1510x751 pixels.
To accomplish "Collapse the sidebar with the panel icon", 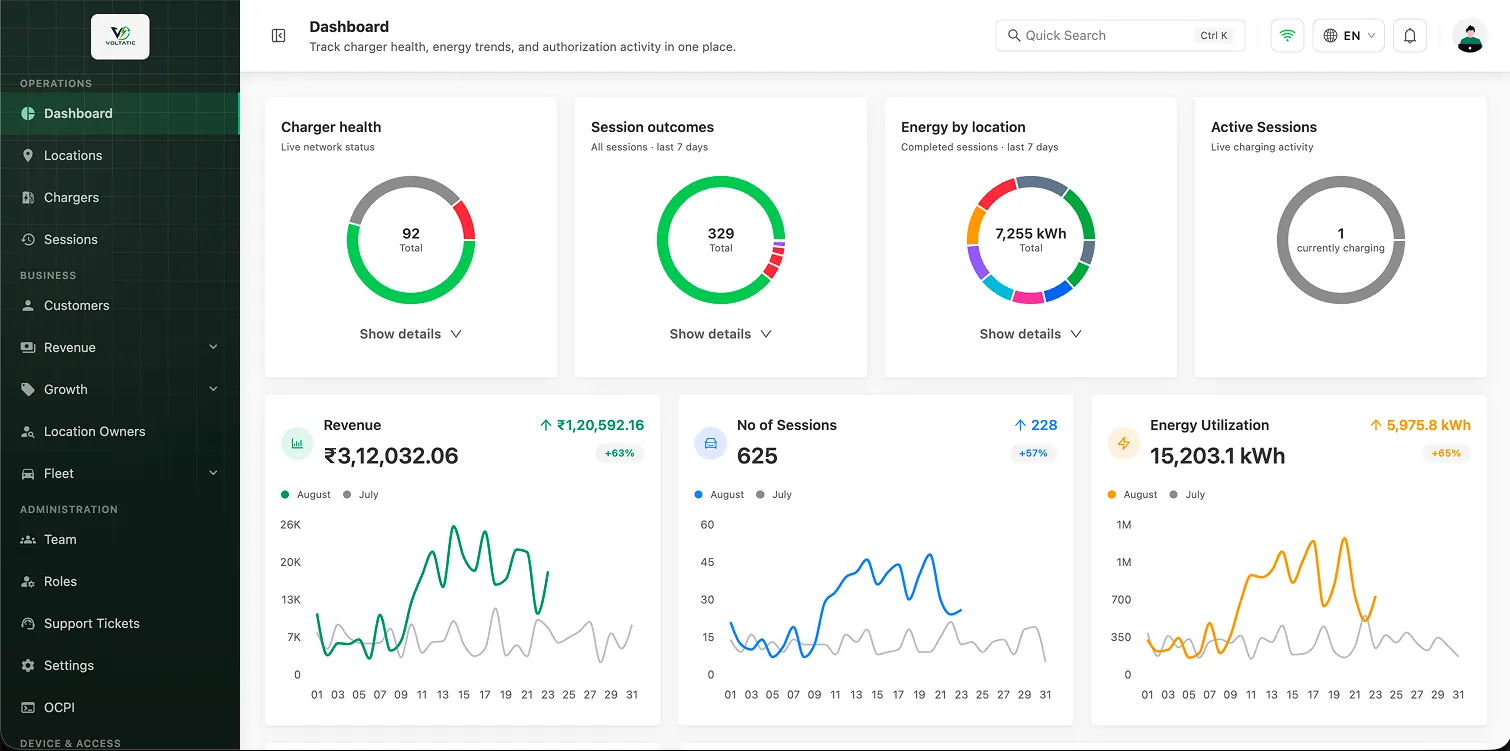I will click(279, 35).
